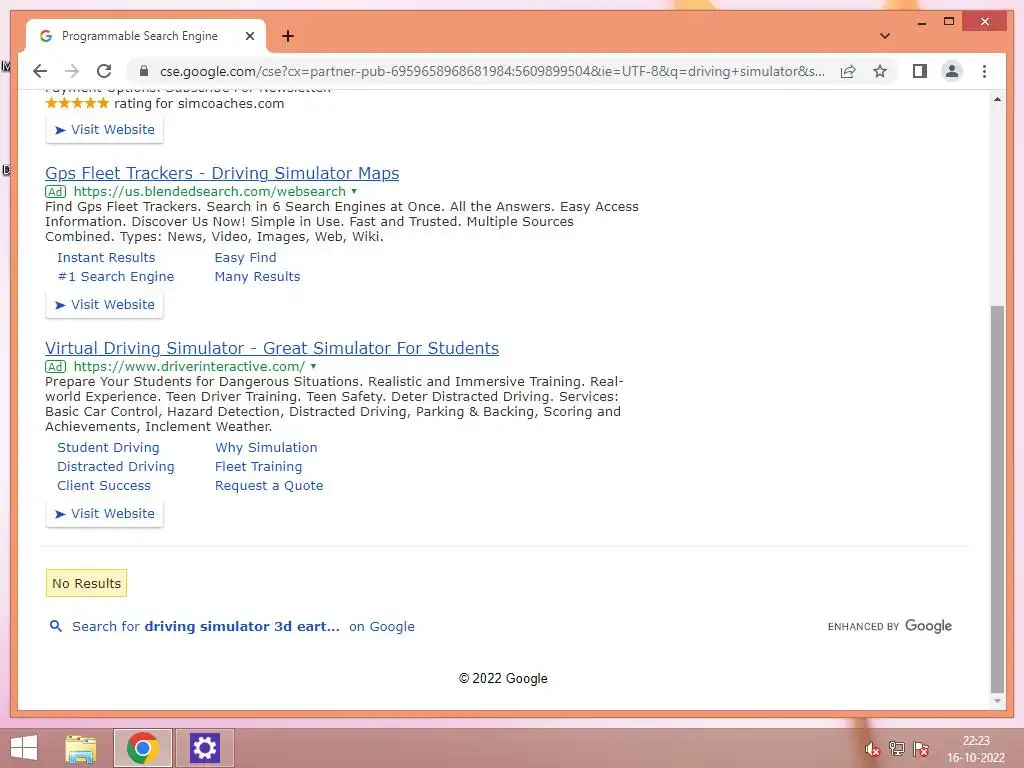
Task: Bookmark this page with the star icon
Action: tap(880, 71)
